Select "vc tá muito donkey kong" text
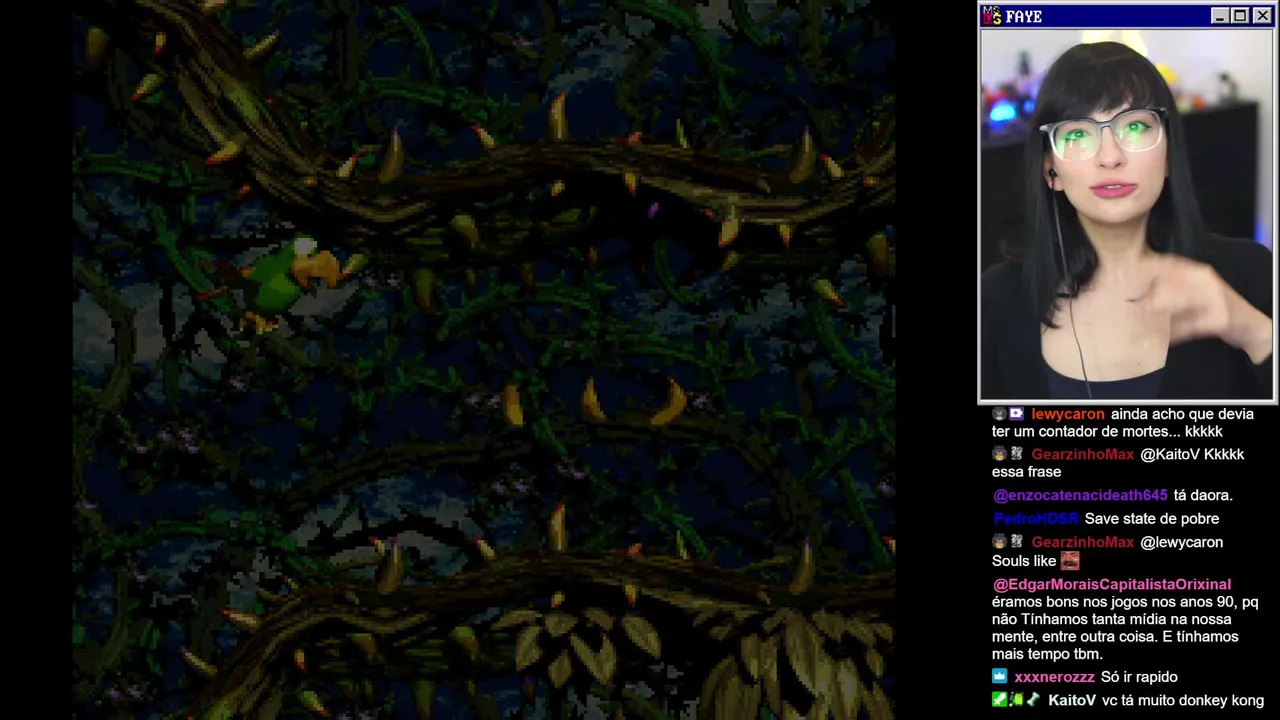Image resolution: width=1280 pixels, height=720 pixels. tap(1183, 701)
